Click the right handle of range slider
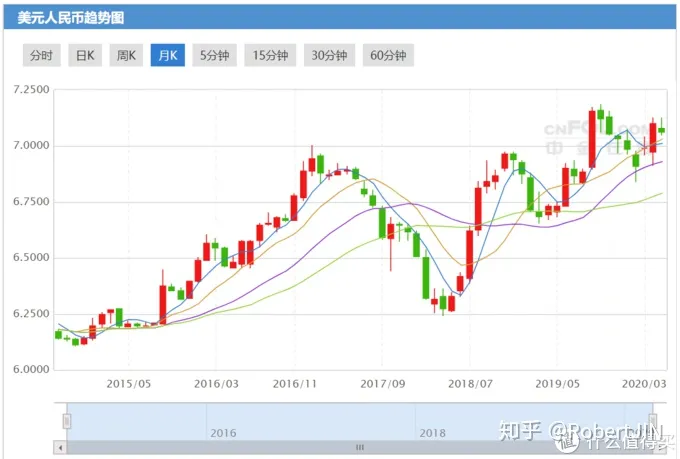The image size is (680, 459). point(653,421)
